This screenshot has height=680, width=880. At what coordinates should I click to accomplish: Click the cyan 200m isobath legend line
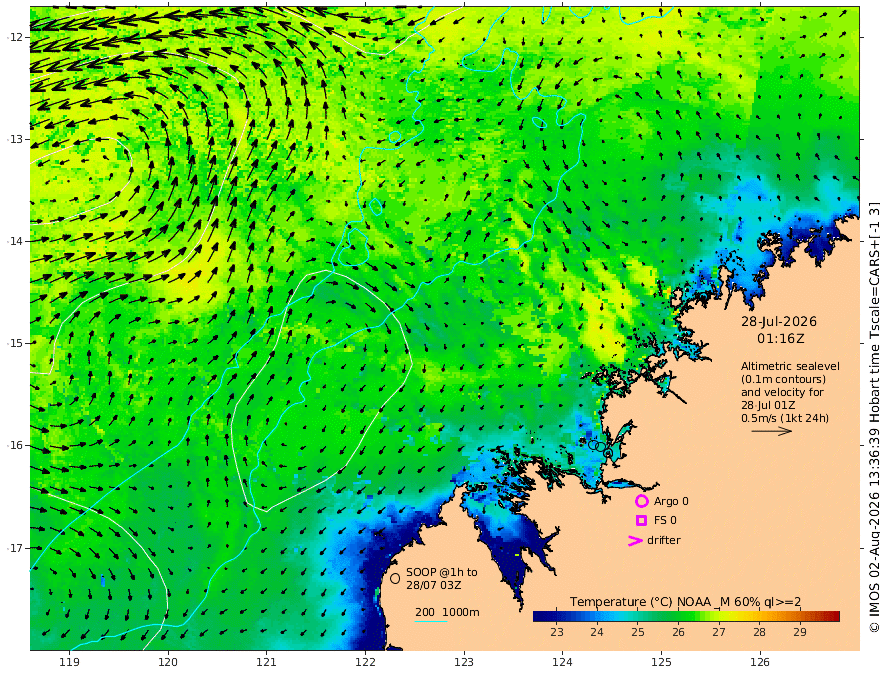(431, 621)
